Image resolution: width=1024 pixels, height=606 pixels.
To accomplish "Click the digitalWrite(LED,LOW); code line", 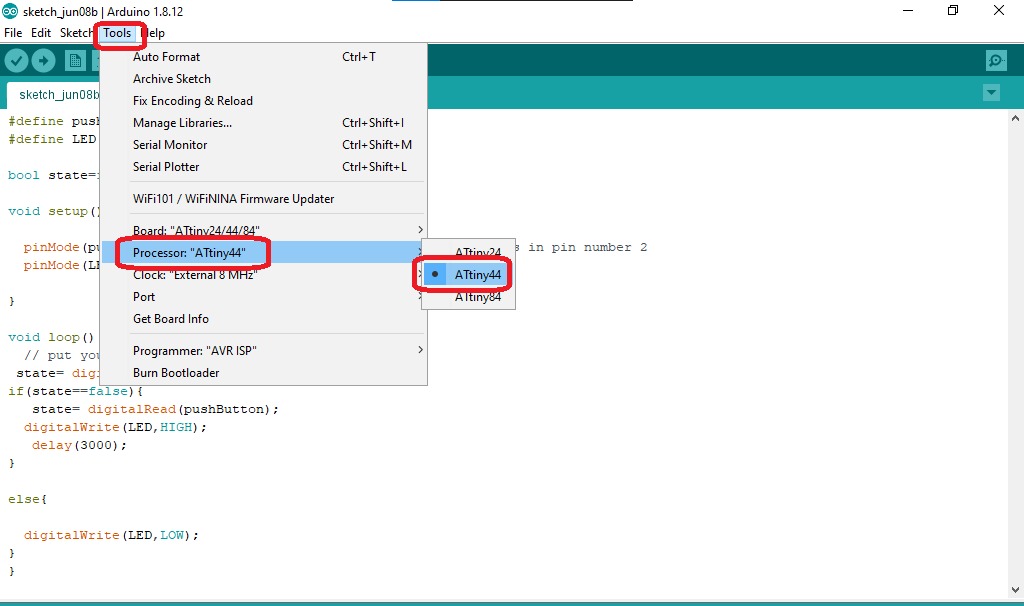I will pos(111,535).
